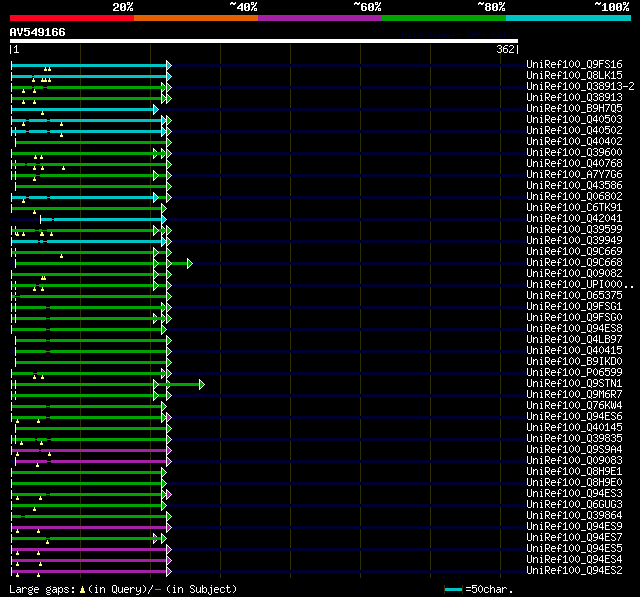Image resolution: width=640 pixels, height=597 pixels.
Task: Click the far-right arrowhead on Q9STN1 alignment
Action: (202, 385)
